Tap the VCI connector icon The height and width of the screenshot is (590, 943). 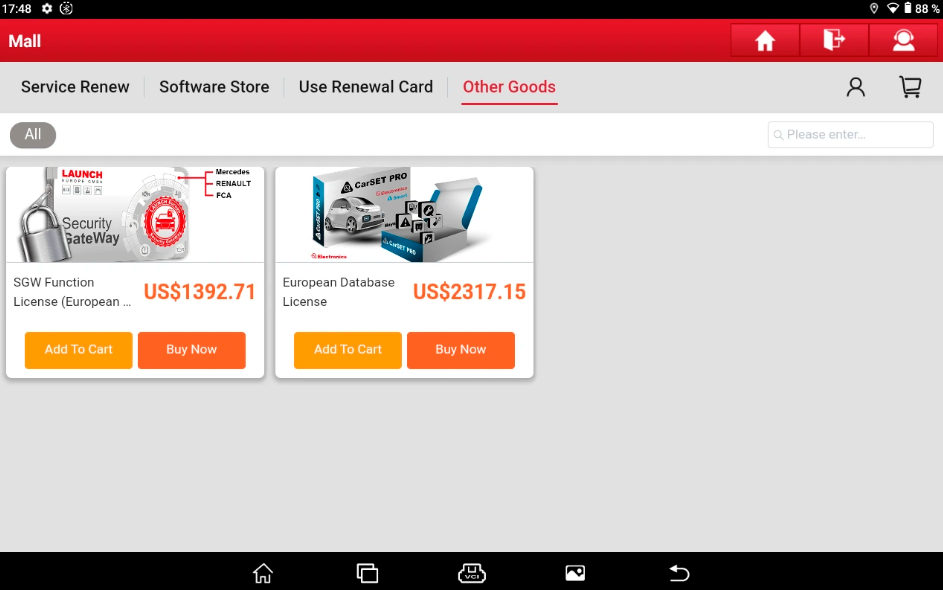[472, 573]
